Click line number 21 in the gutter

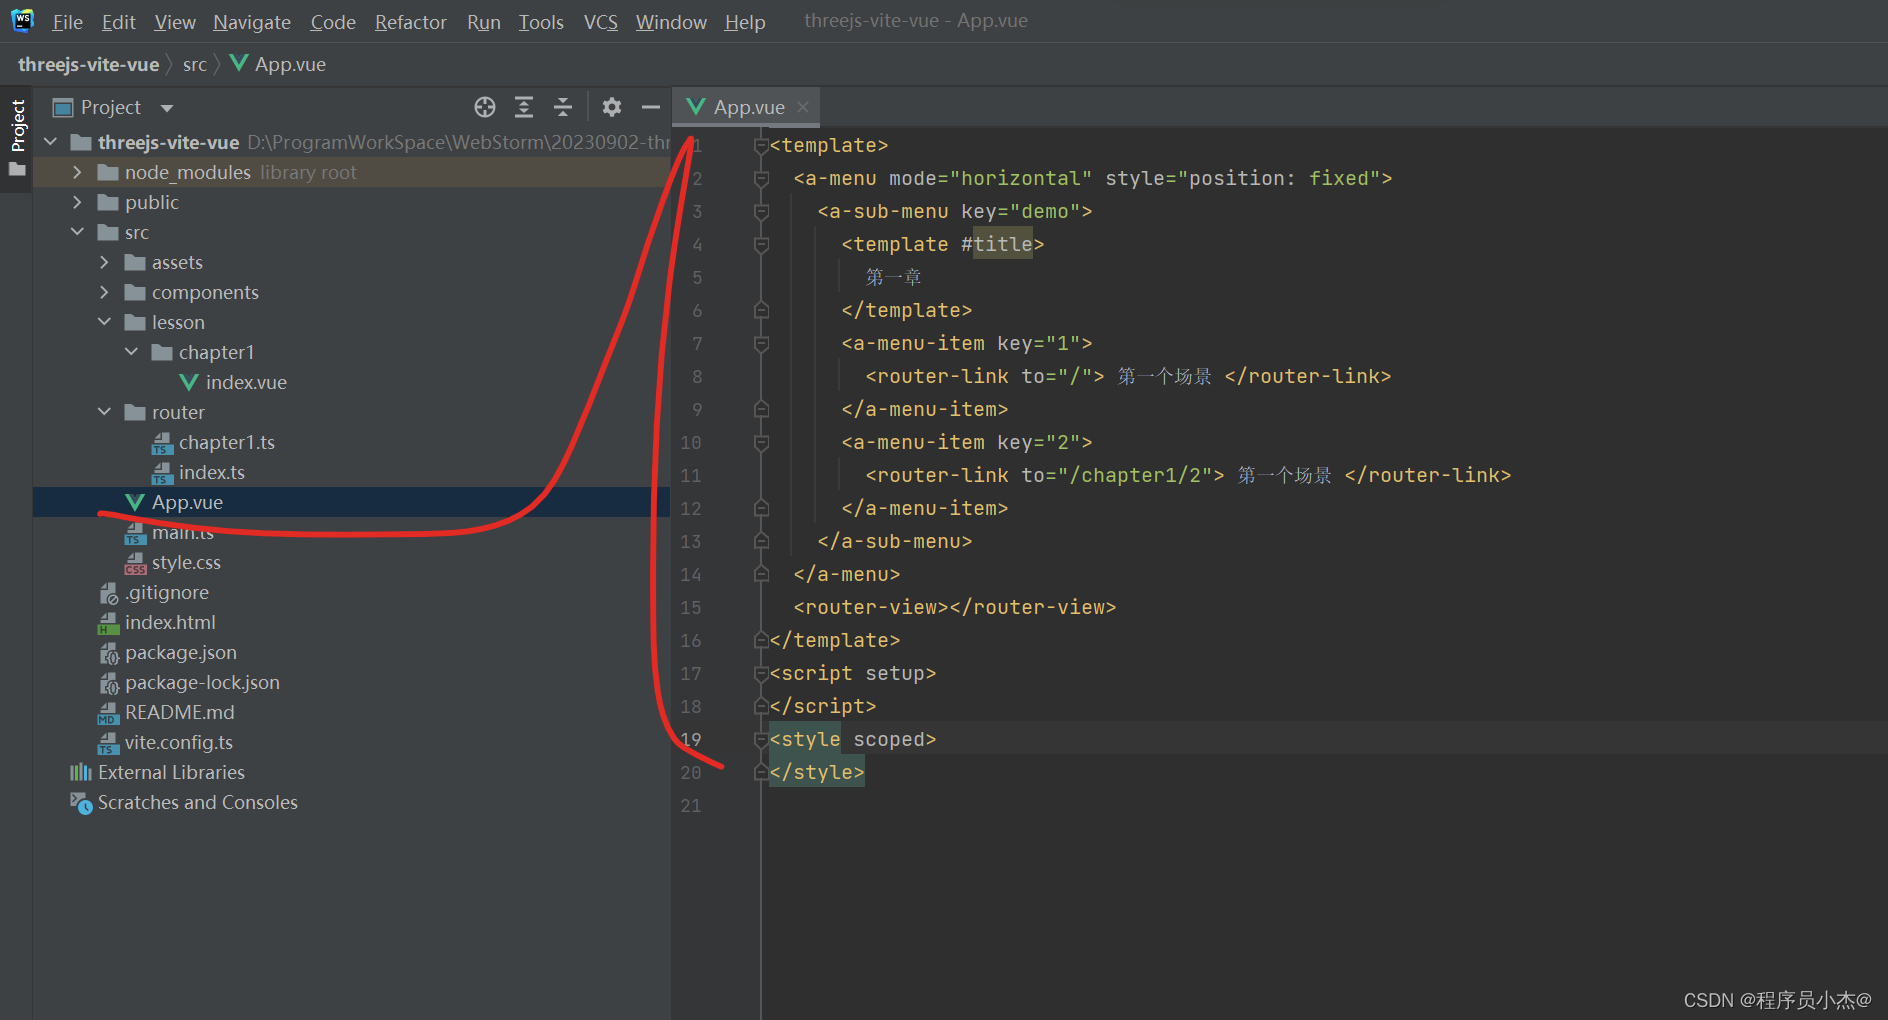tap(691, 806)
